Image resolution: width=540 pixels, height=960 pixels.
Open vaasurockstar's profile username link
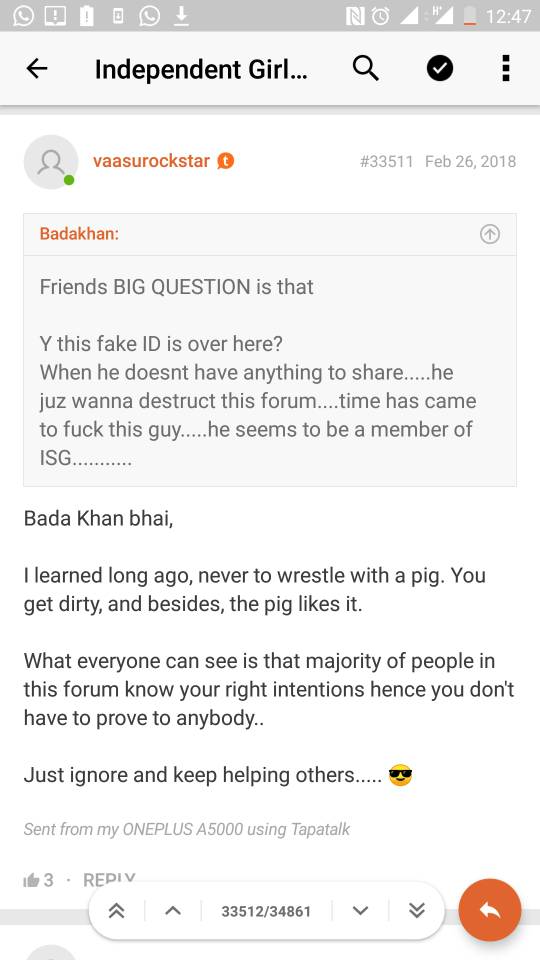click(x=151, y=161)
